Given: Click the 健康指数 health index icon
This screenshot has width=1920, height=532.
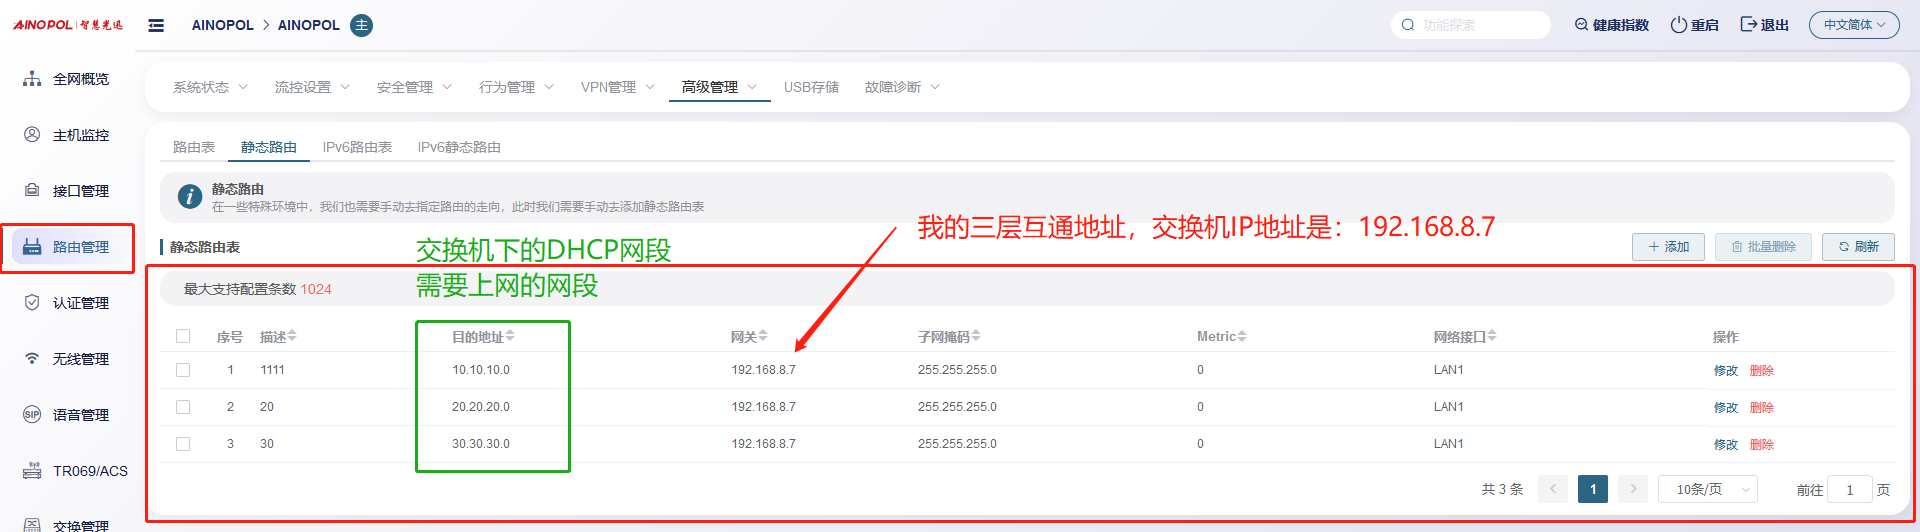Looking at the screenshot, I should (1581, 25).
